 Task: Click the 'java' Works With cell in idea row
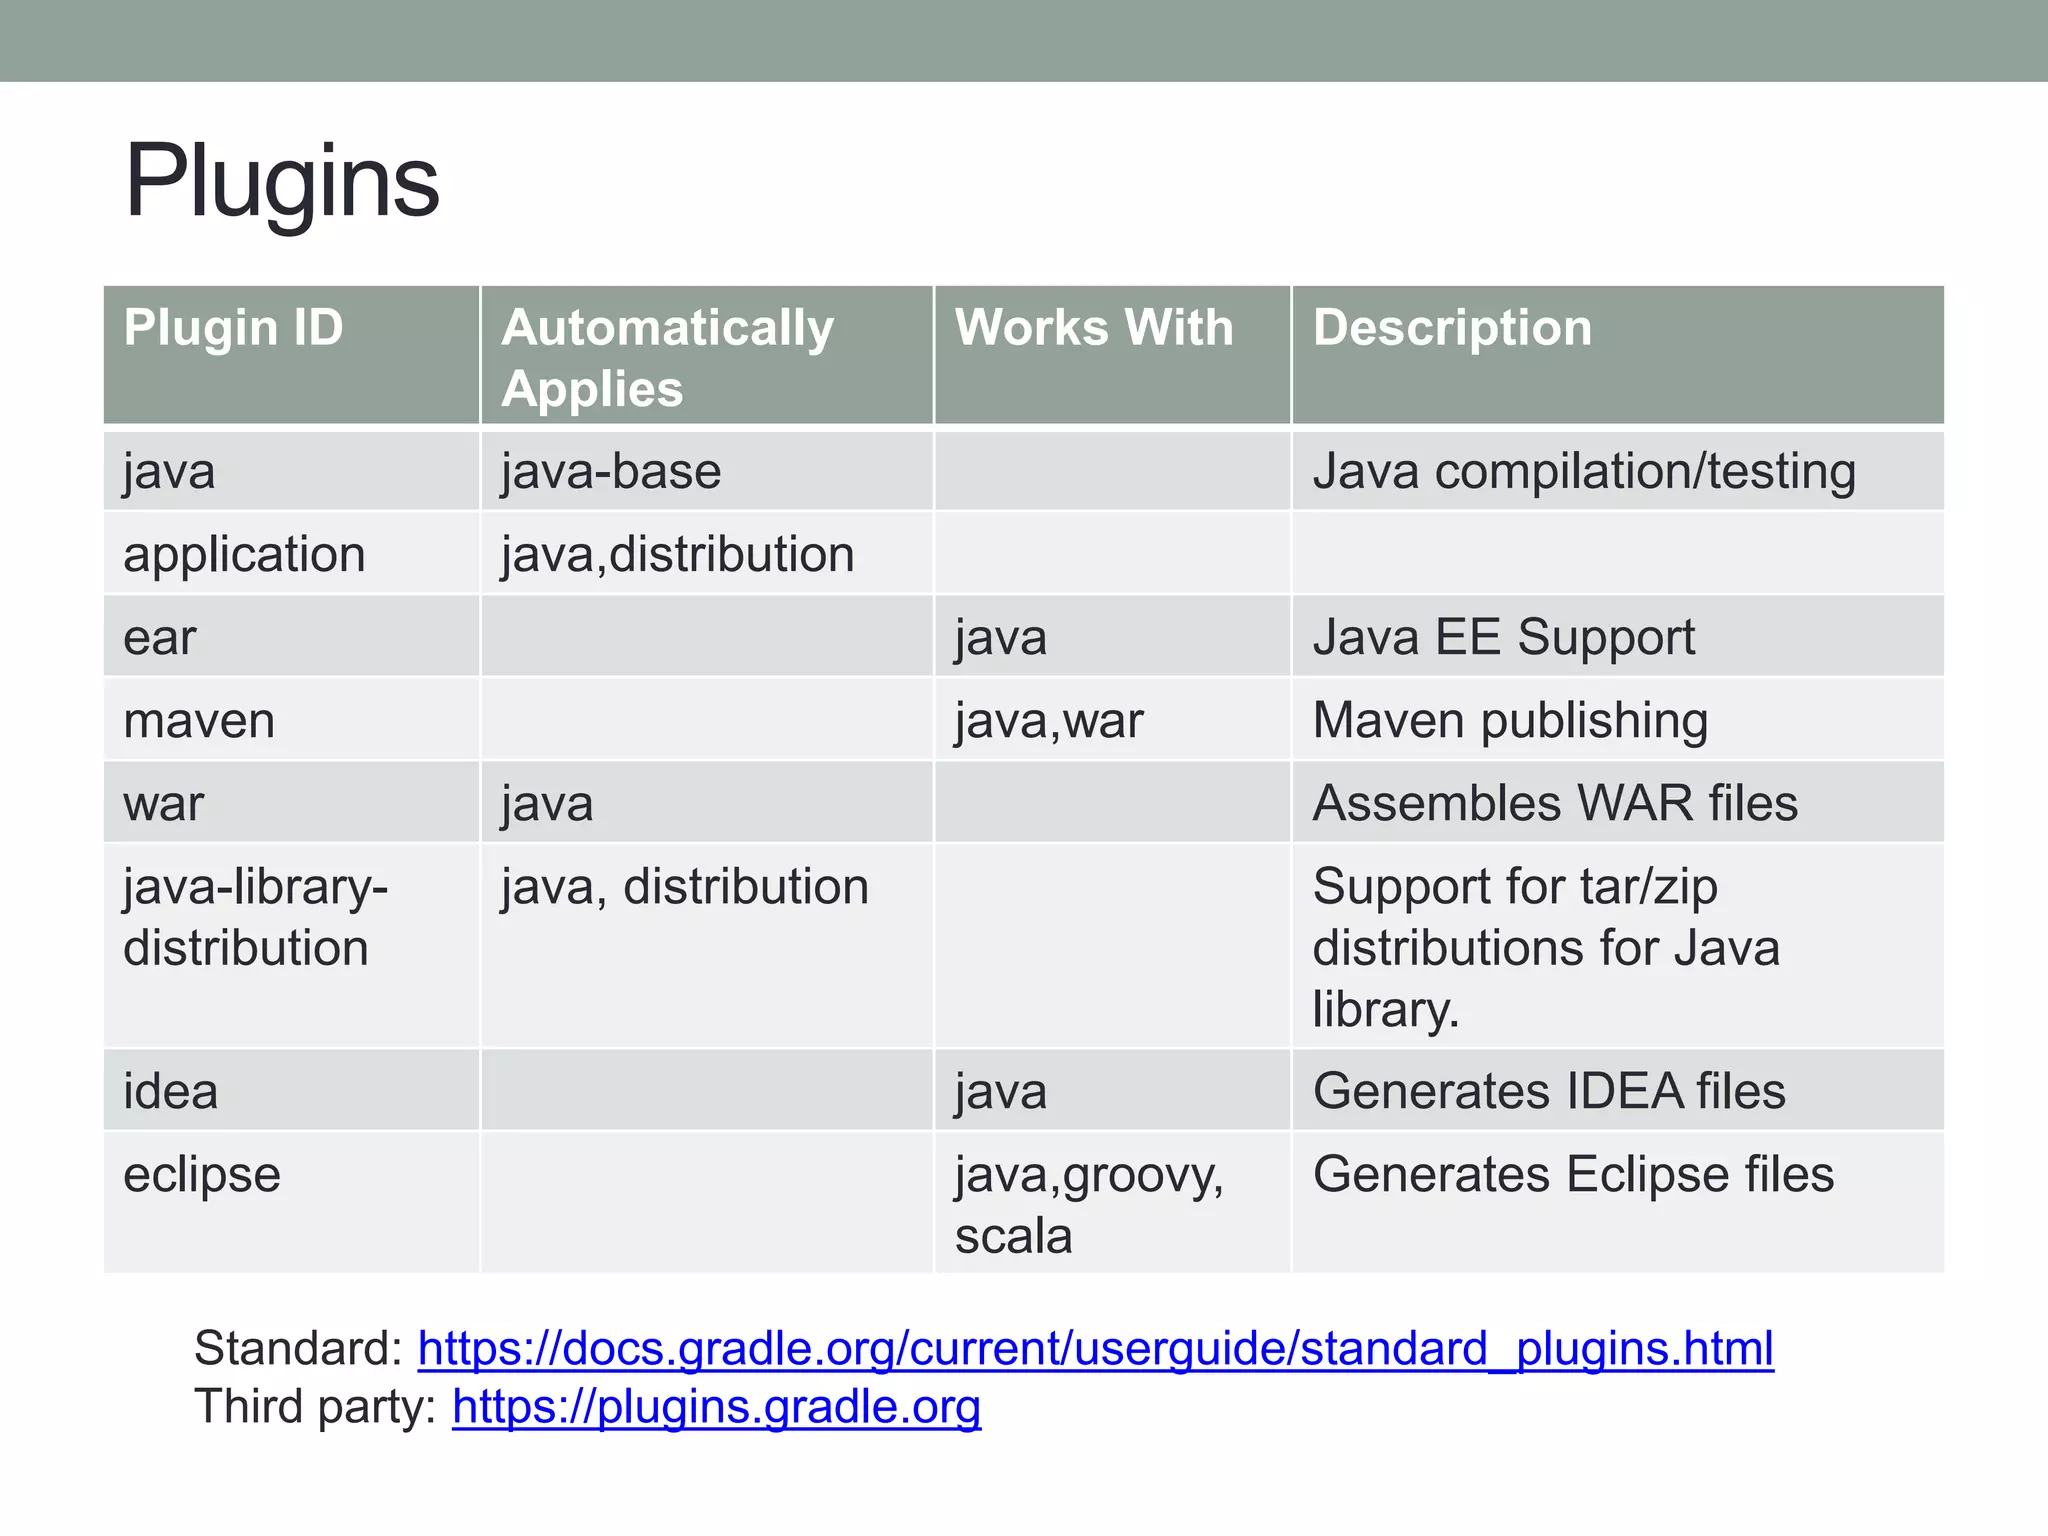point(1112,1091)
